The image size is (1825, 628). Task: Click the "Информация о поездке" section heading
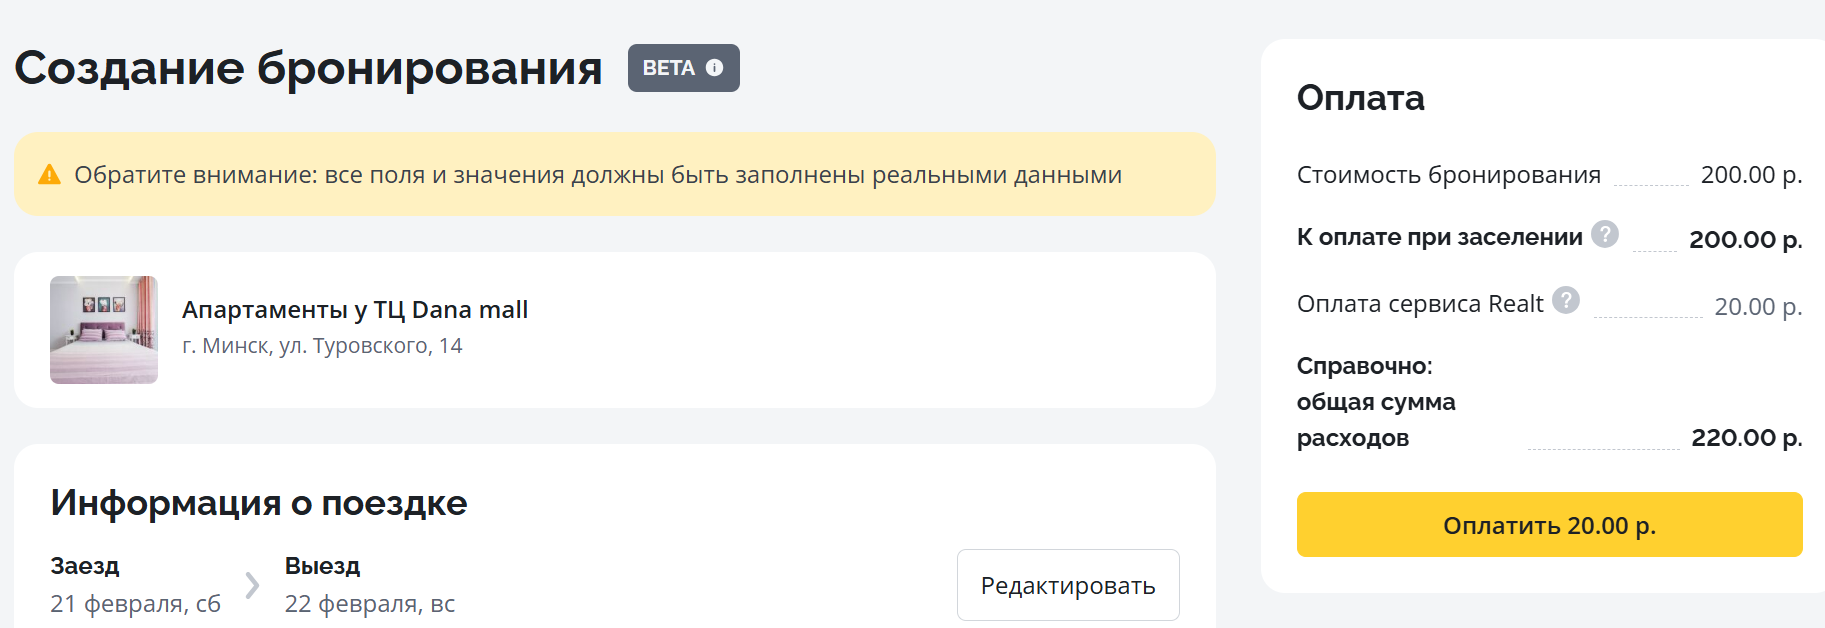pyautogui.click(x=259, y=502)
